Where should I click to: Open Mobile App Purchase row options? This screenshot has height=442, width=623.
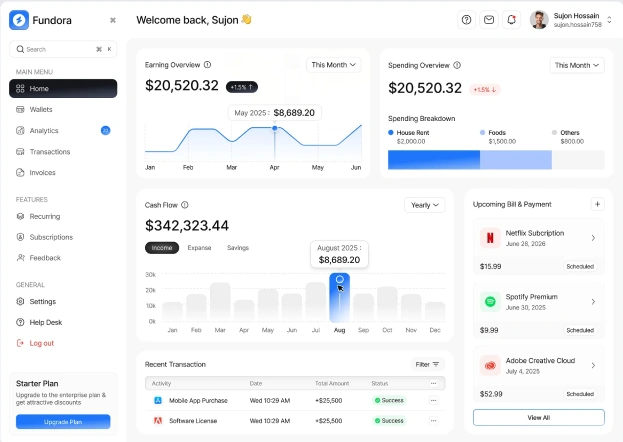(433, 400)
